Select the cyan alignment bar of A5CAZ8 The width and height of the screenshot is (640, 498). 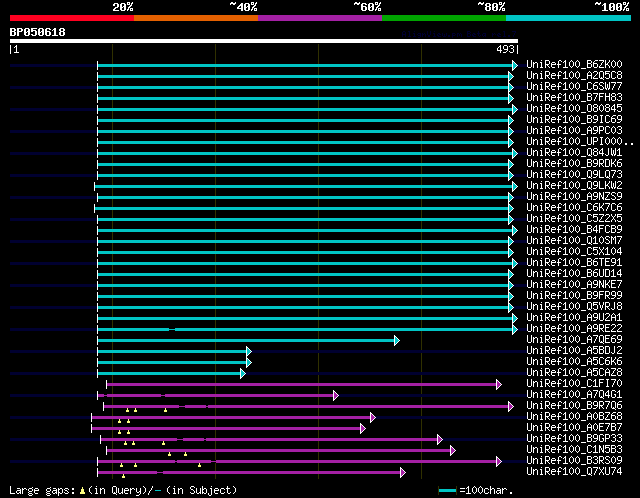[169, 374]
